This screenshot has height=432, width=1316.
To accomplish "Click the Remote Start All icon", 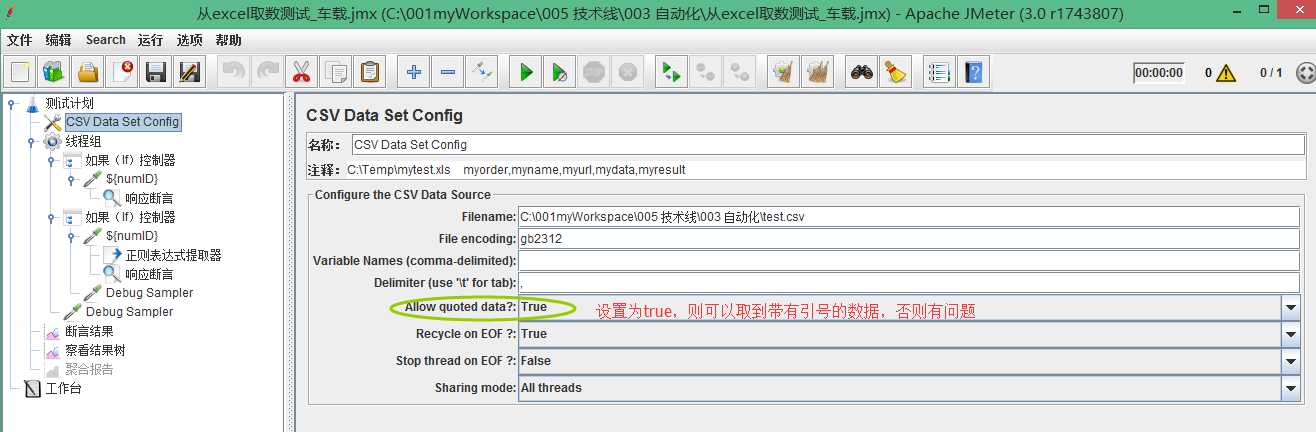I will [x=672, y=72].
